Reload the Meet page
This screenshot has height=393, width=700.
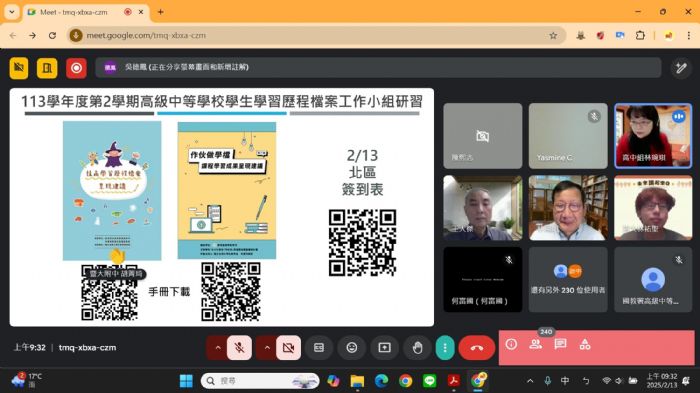52,35
